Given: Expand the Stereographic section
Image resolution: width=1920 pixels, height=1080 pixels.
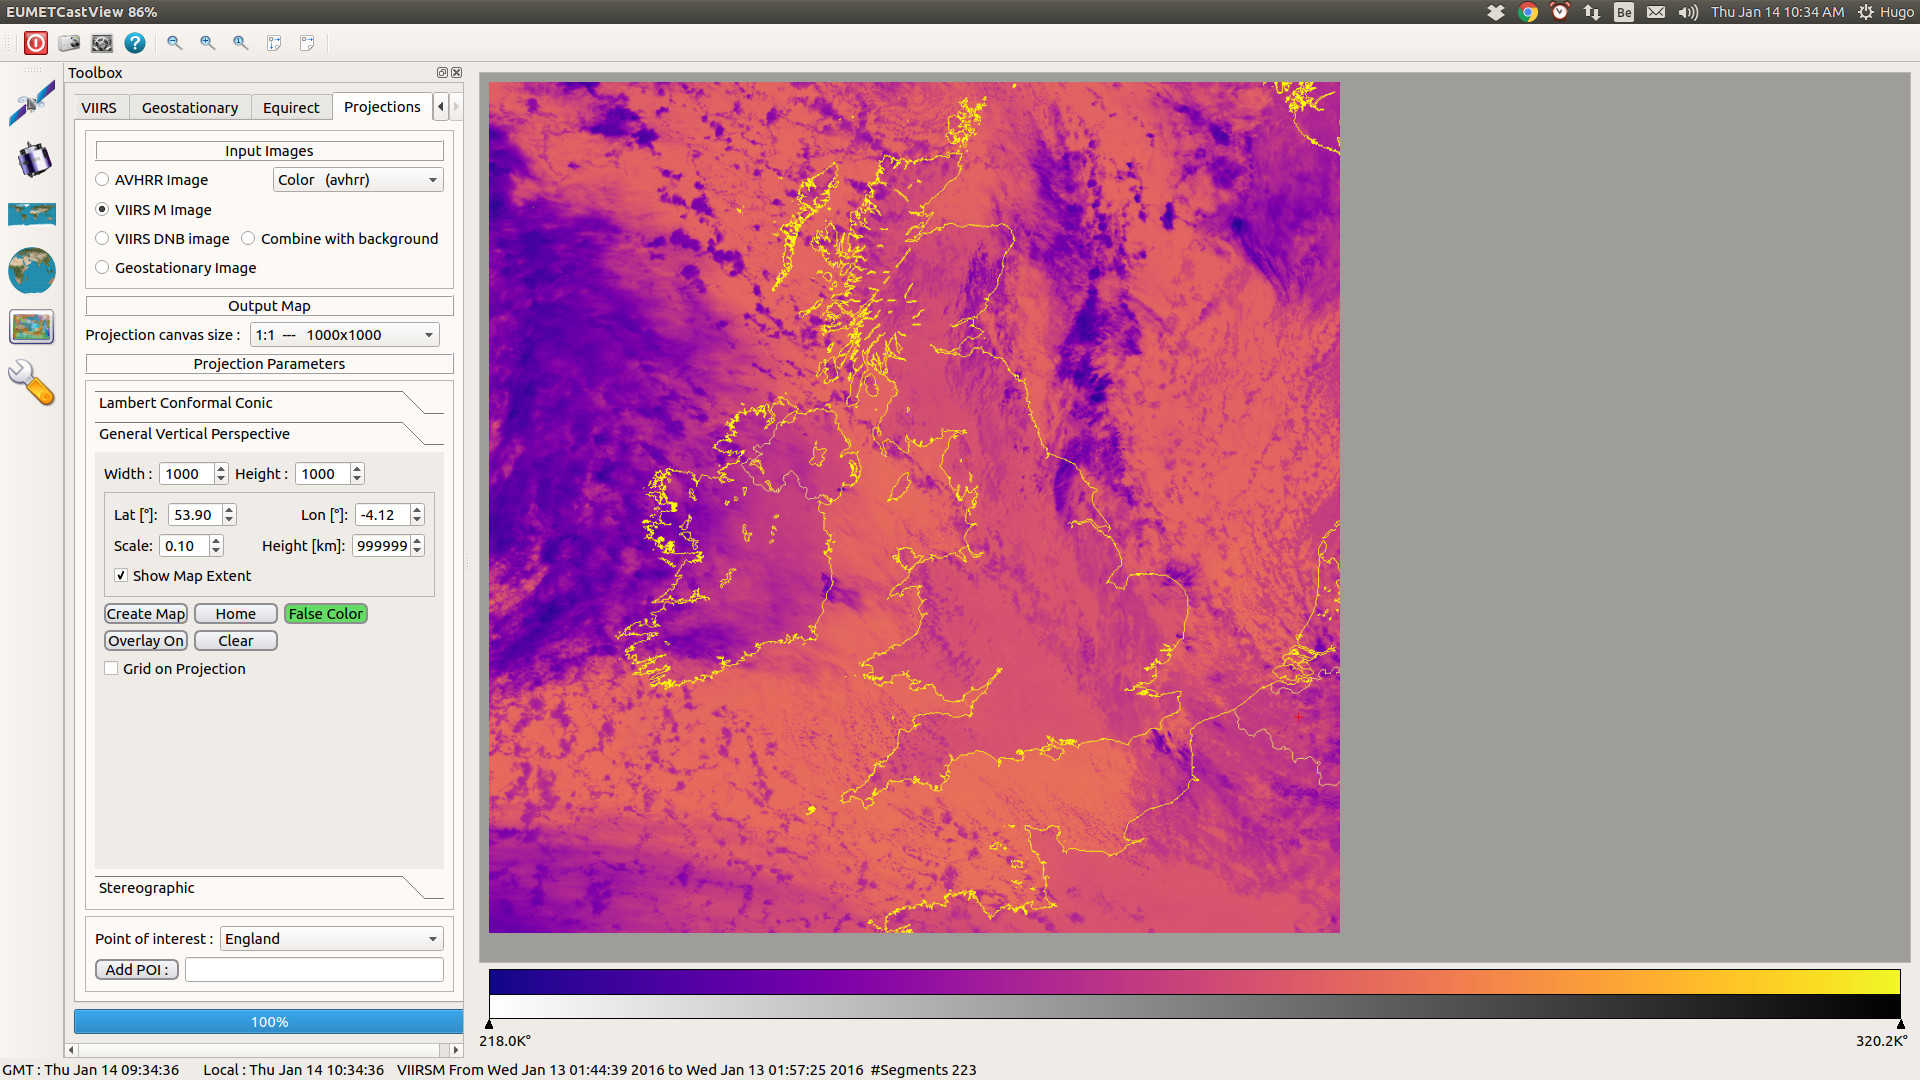Looking at the screenshot, I should pyautogui.click(x=269, y=888).
